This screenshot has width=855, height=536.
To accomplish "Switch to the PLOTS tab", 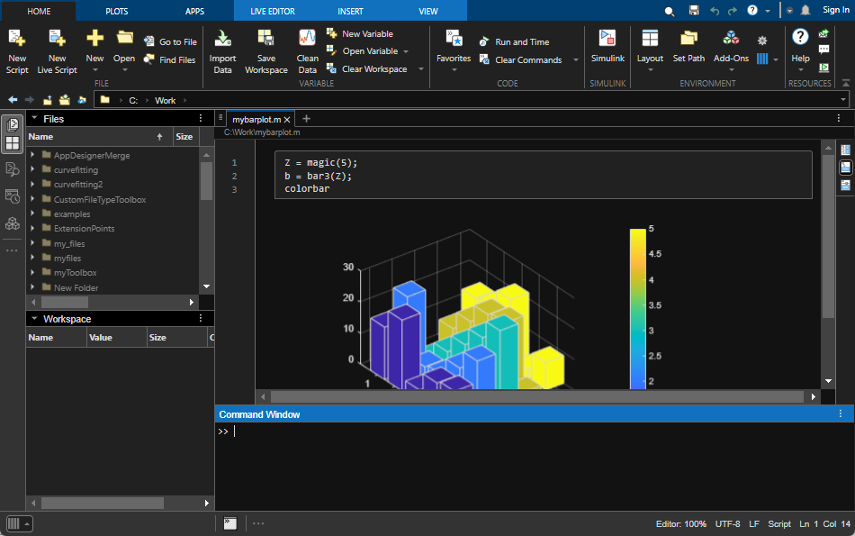I will click(116, 11).
